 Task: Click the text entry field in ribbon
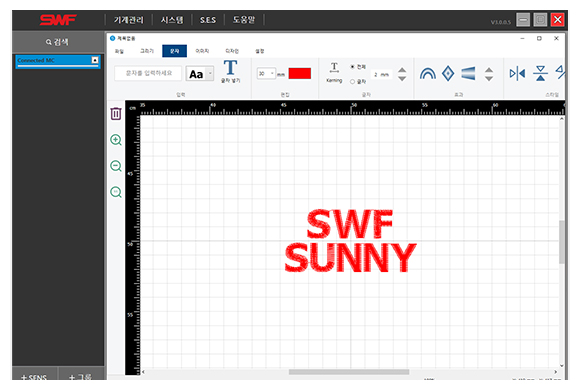point(148,73)
